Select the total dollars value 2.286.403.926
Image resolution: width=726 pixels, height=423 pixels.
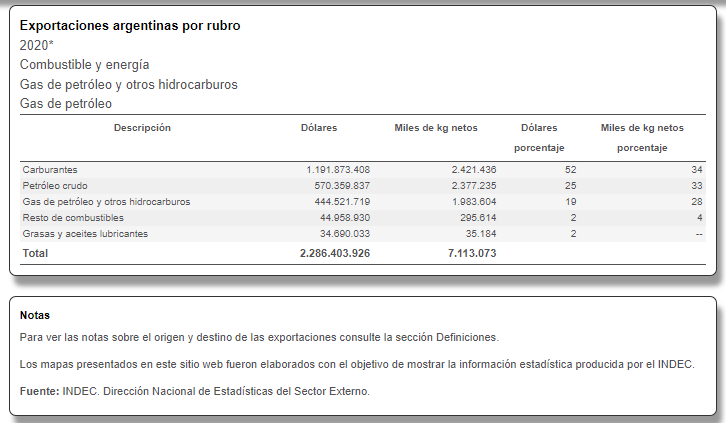click(335, 254)
